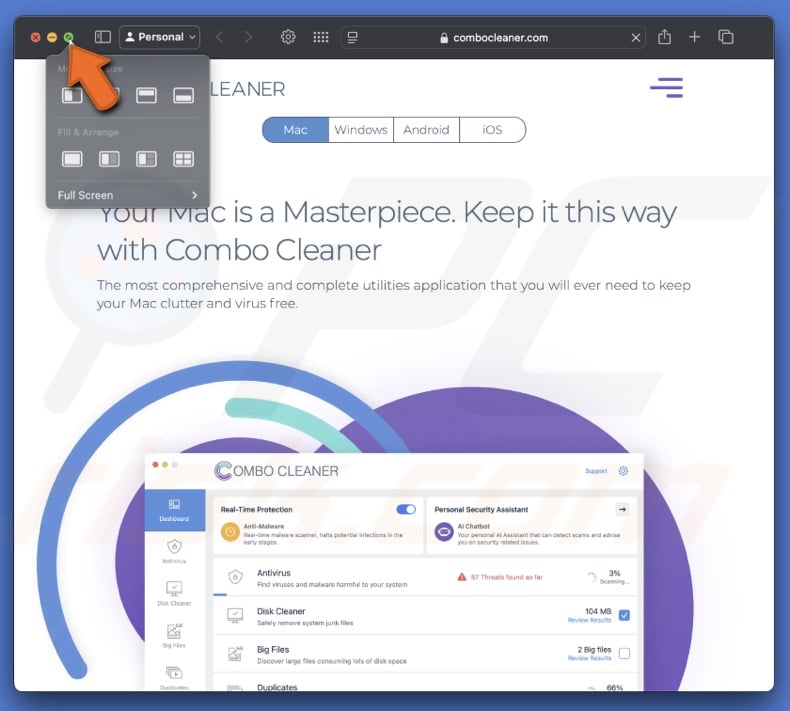Click the lock icon beside combocleaner.com
The image size is (790, 711).
[444, 38]
